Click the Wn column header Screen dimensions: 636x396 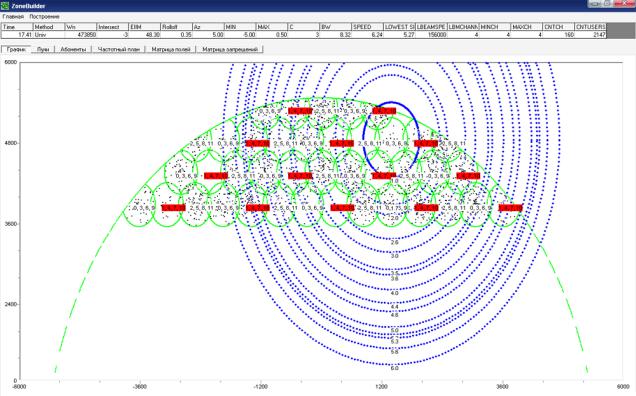coord(81,27)
